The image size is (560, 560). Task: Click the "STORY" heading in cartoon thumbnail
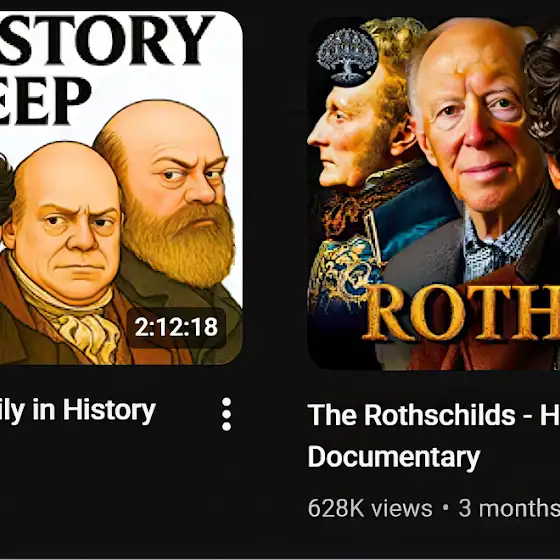click(107, 39)
